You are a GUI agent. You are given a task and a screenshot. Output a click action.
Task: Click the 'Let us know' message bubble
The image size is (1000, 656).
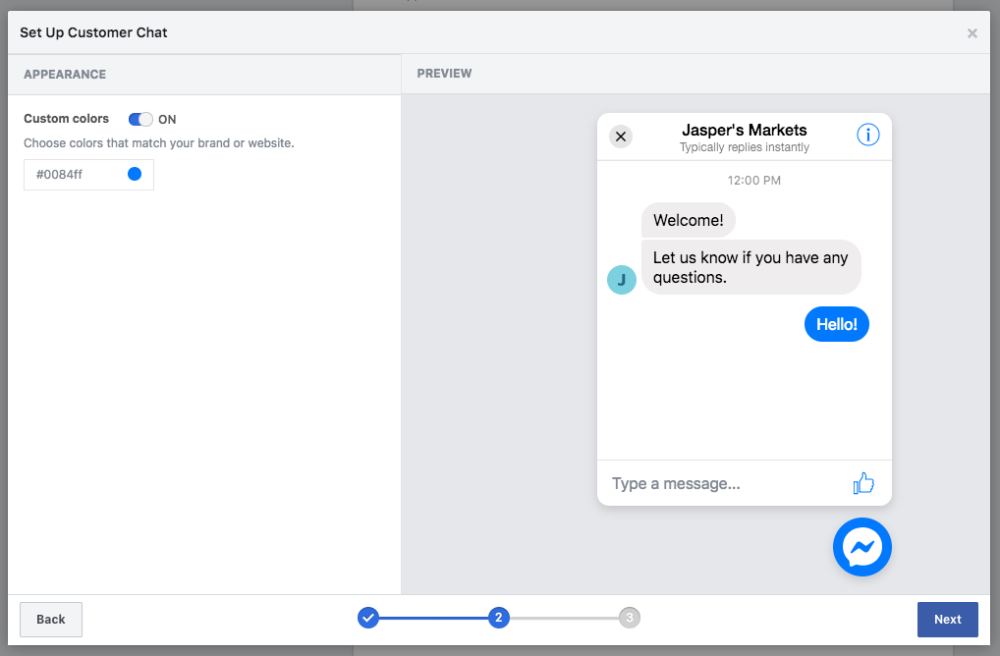[x=750, y=267]
